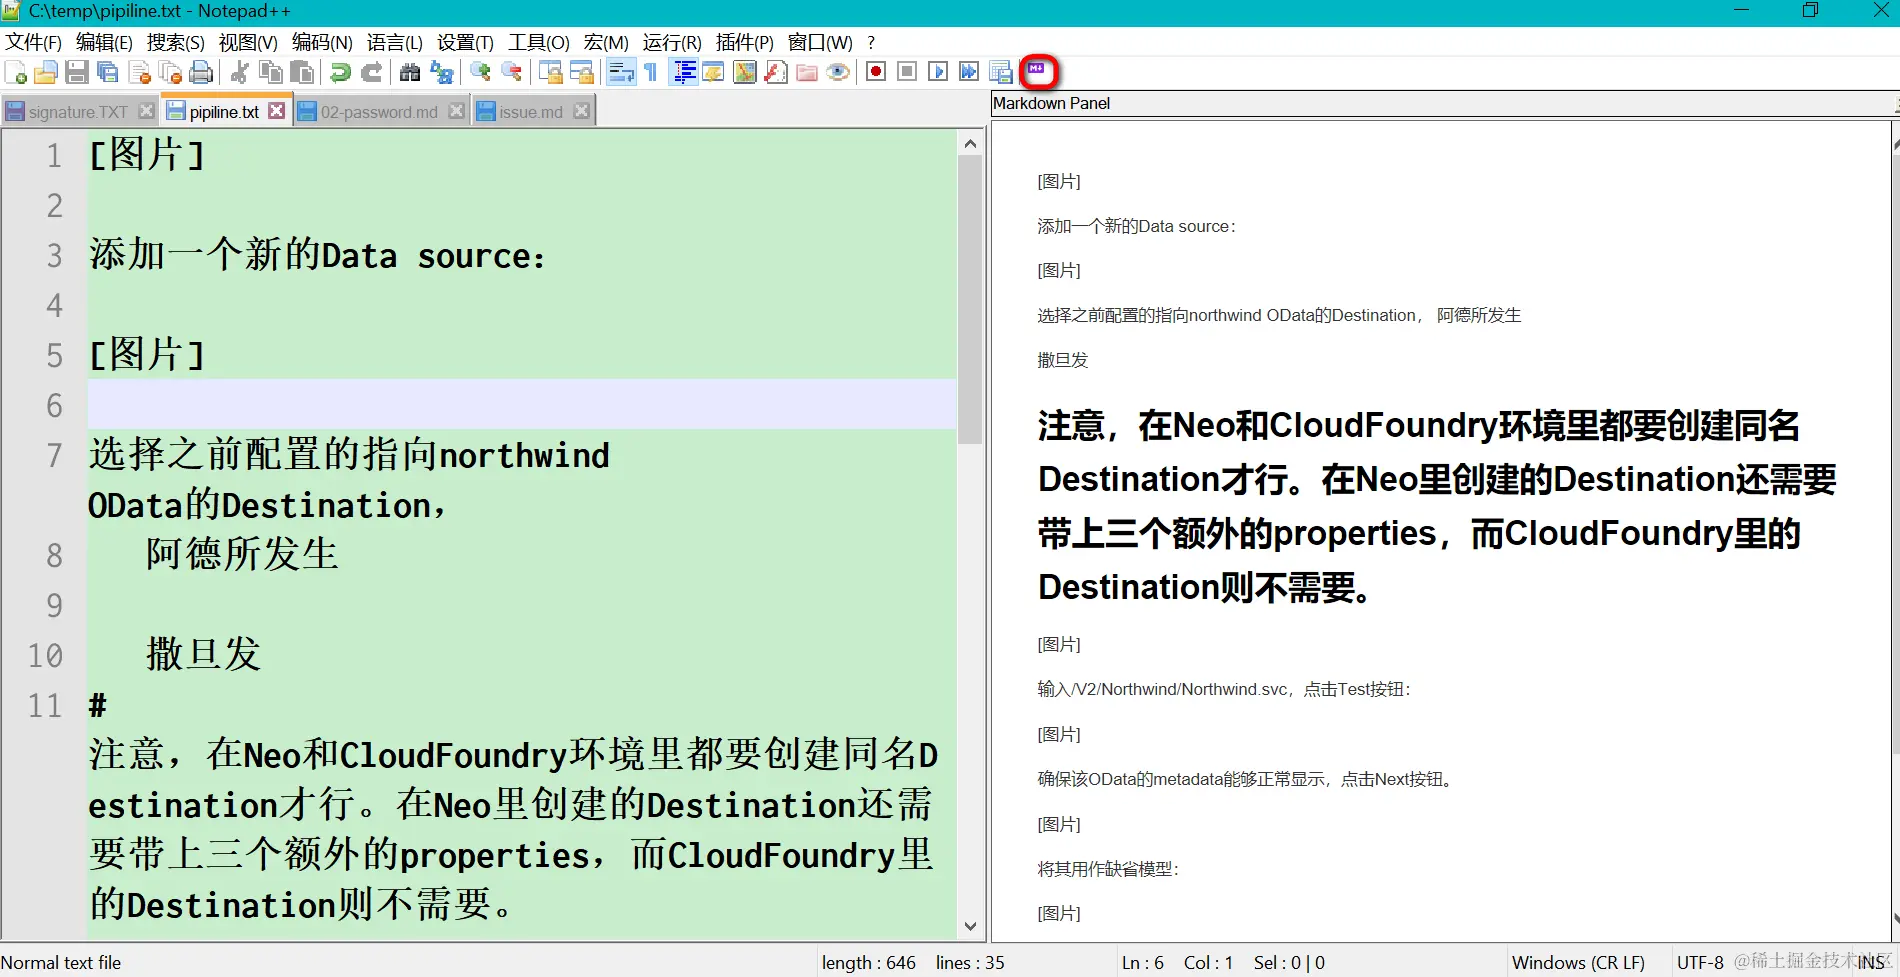Zoom out of the editor text
Screen dimensions: 1900x977
(511, 72)
